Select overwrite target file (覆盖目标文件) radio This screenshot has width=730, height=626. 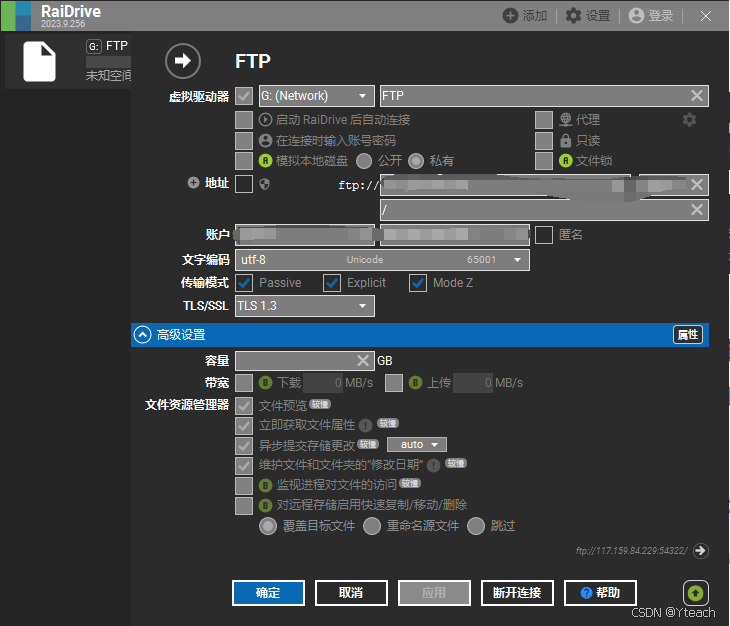pos(268,526)
